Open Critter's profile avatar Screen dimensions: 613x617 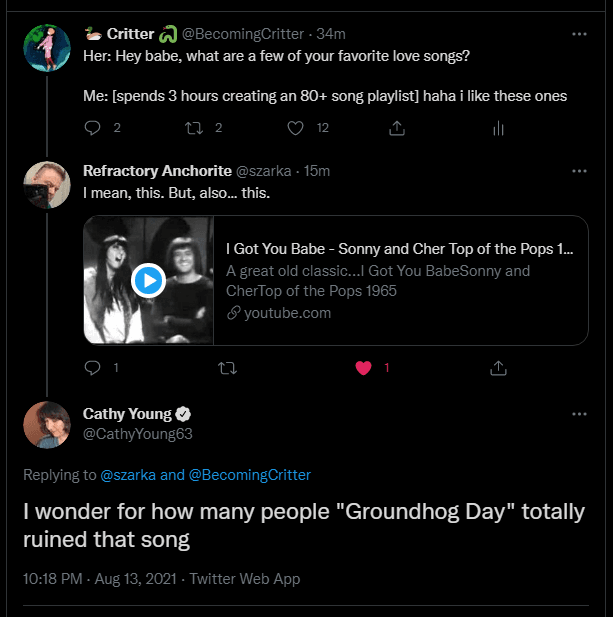click(x=47, y=48)
